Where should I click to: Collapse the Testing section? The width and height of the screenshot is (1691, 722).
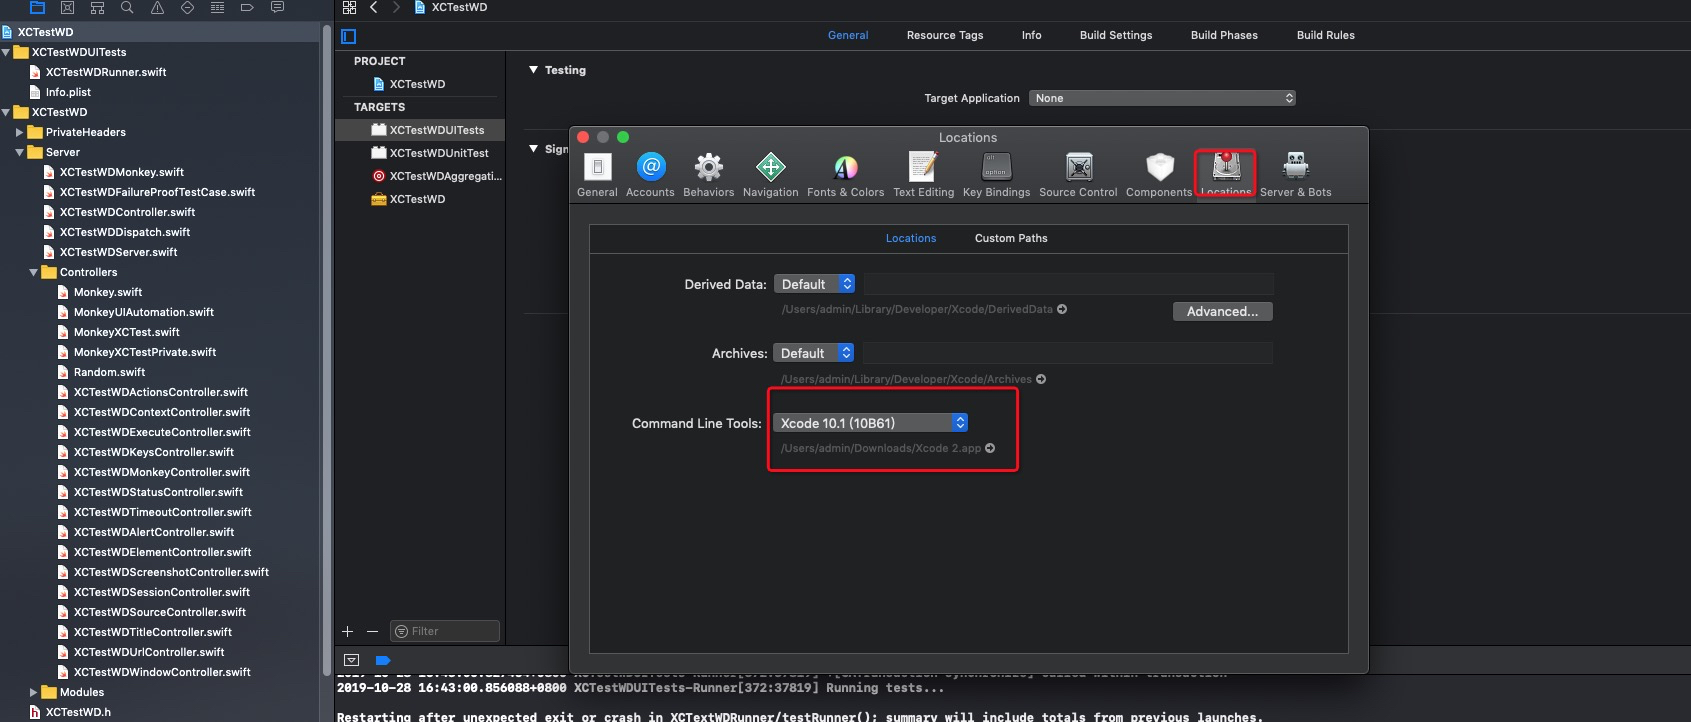point(534,70)
